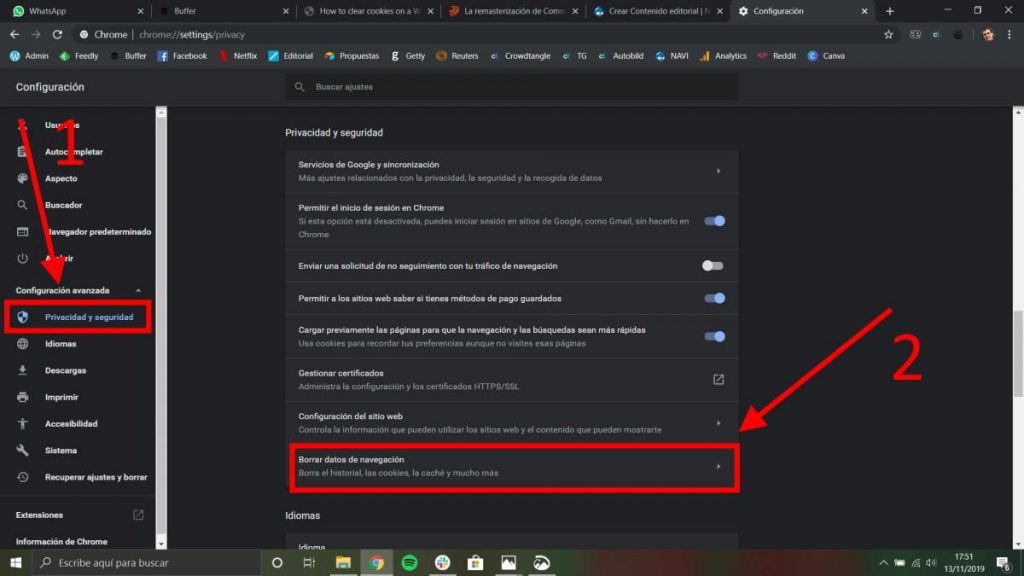
Task: Enable Enviar una solicitud de no seguimiento
Action: click(x=714, y=266)
